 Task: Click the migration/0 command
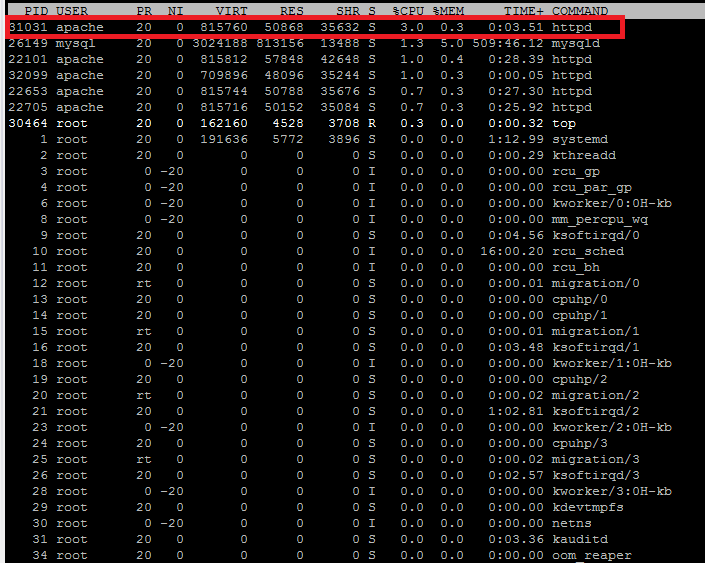tap(596, 283)
